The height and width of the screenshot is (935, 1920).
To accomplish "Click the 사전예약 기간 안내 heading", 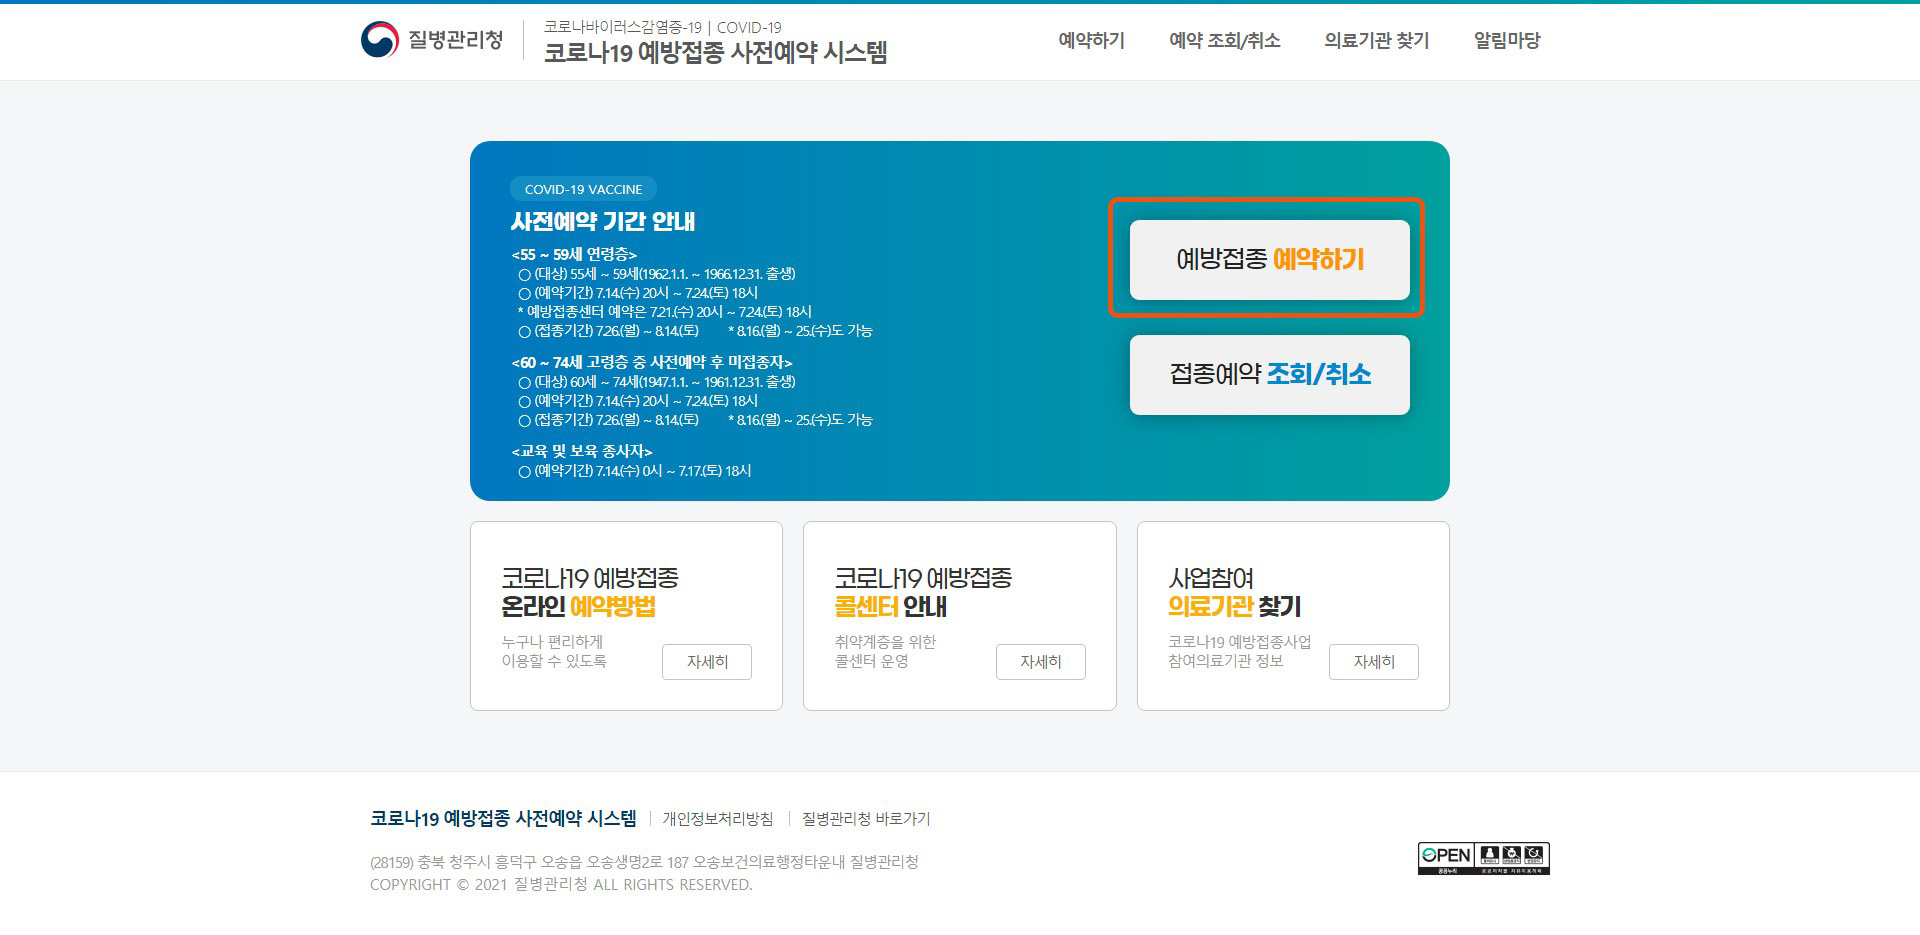I will (603, 221).
